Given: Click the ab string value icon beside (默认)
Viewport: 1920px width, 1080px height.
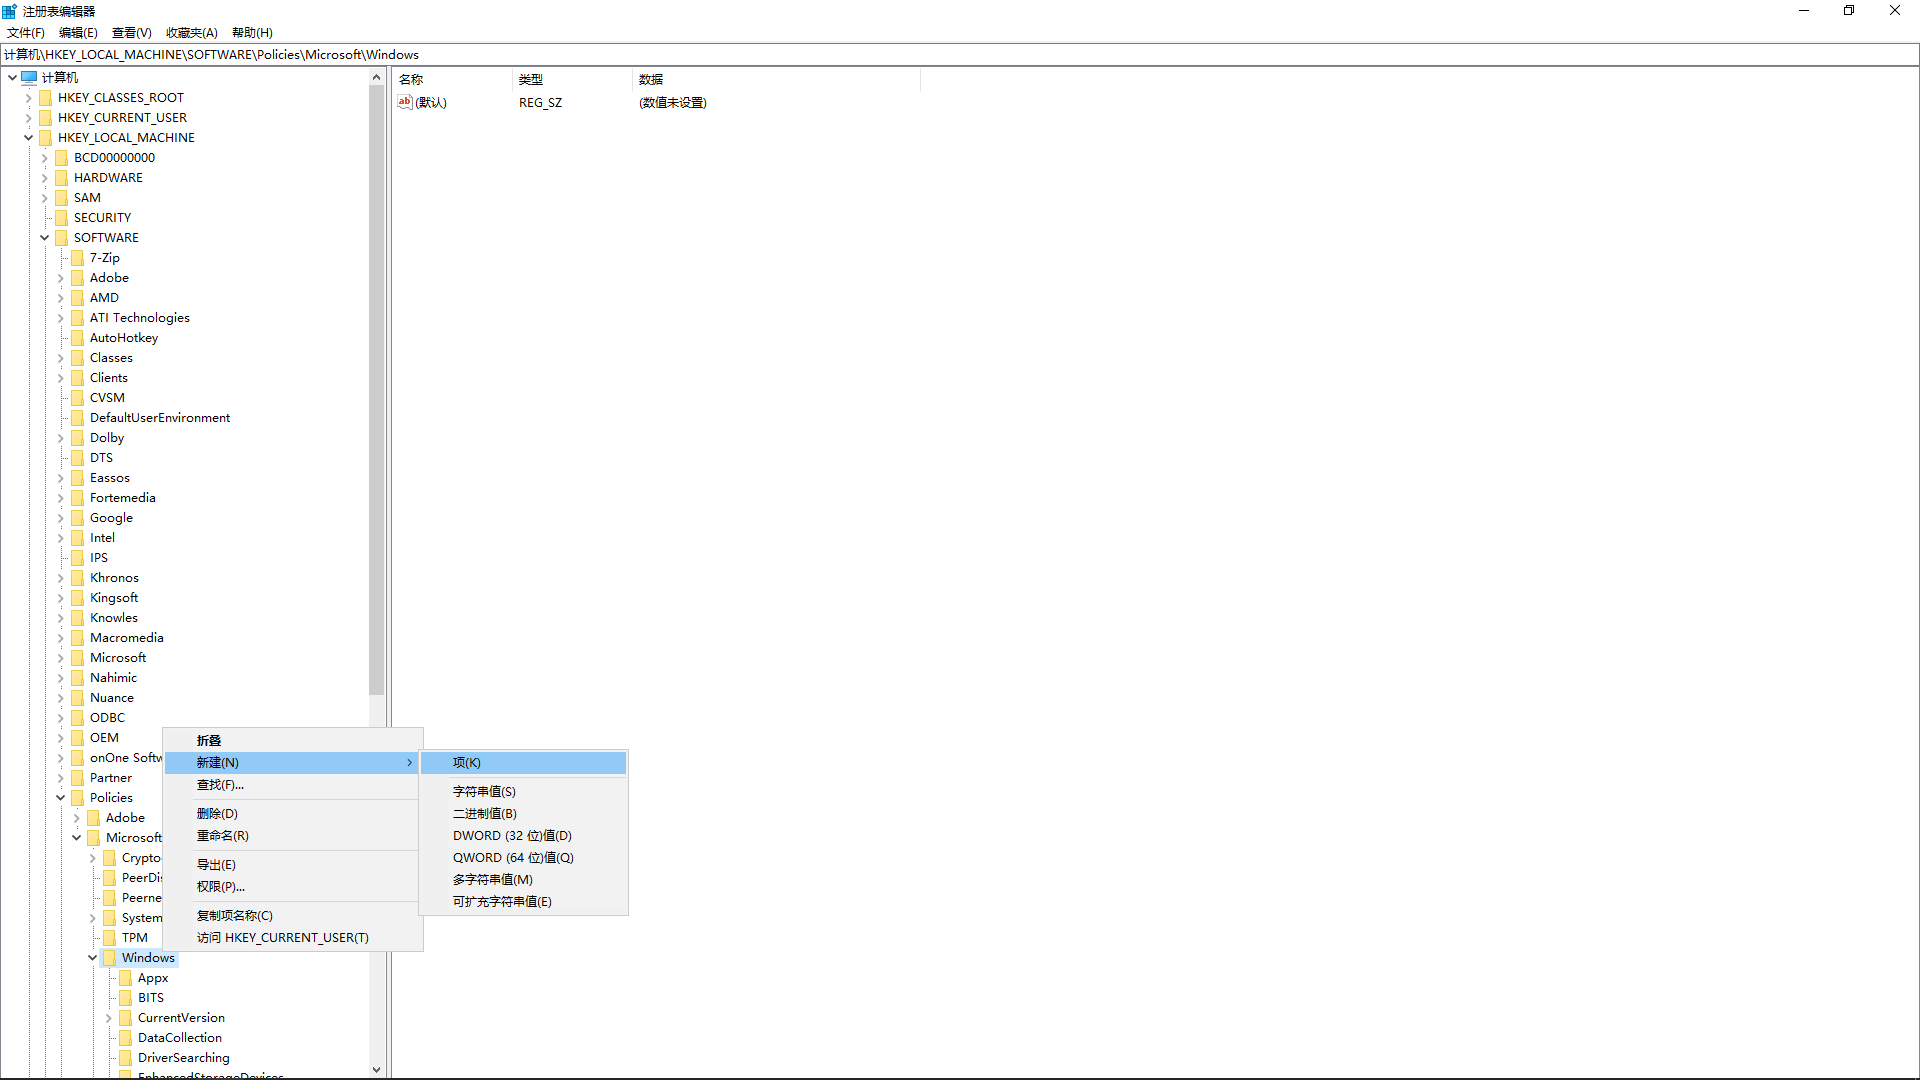Looking at the screenshot, I should (x=404, y=101).
